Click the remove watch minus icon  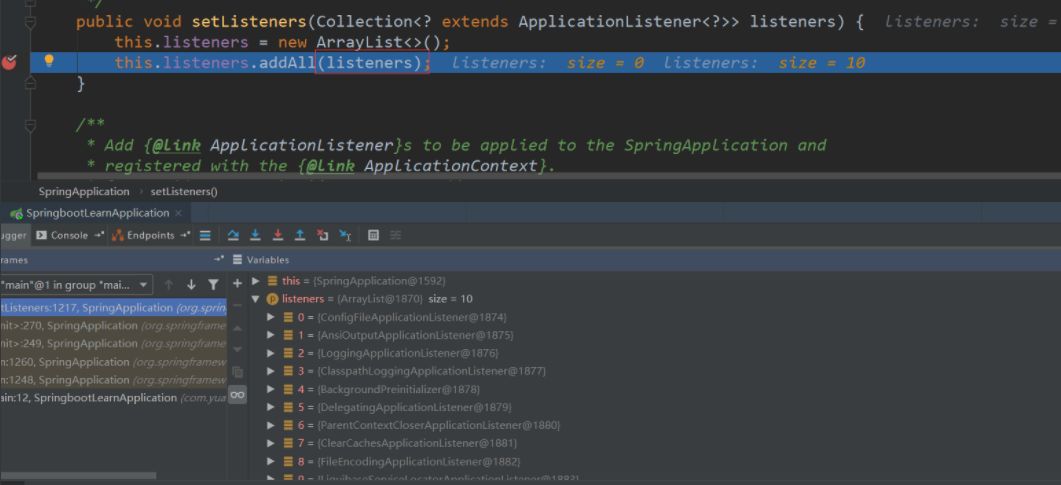point(237,305)
